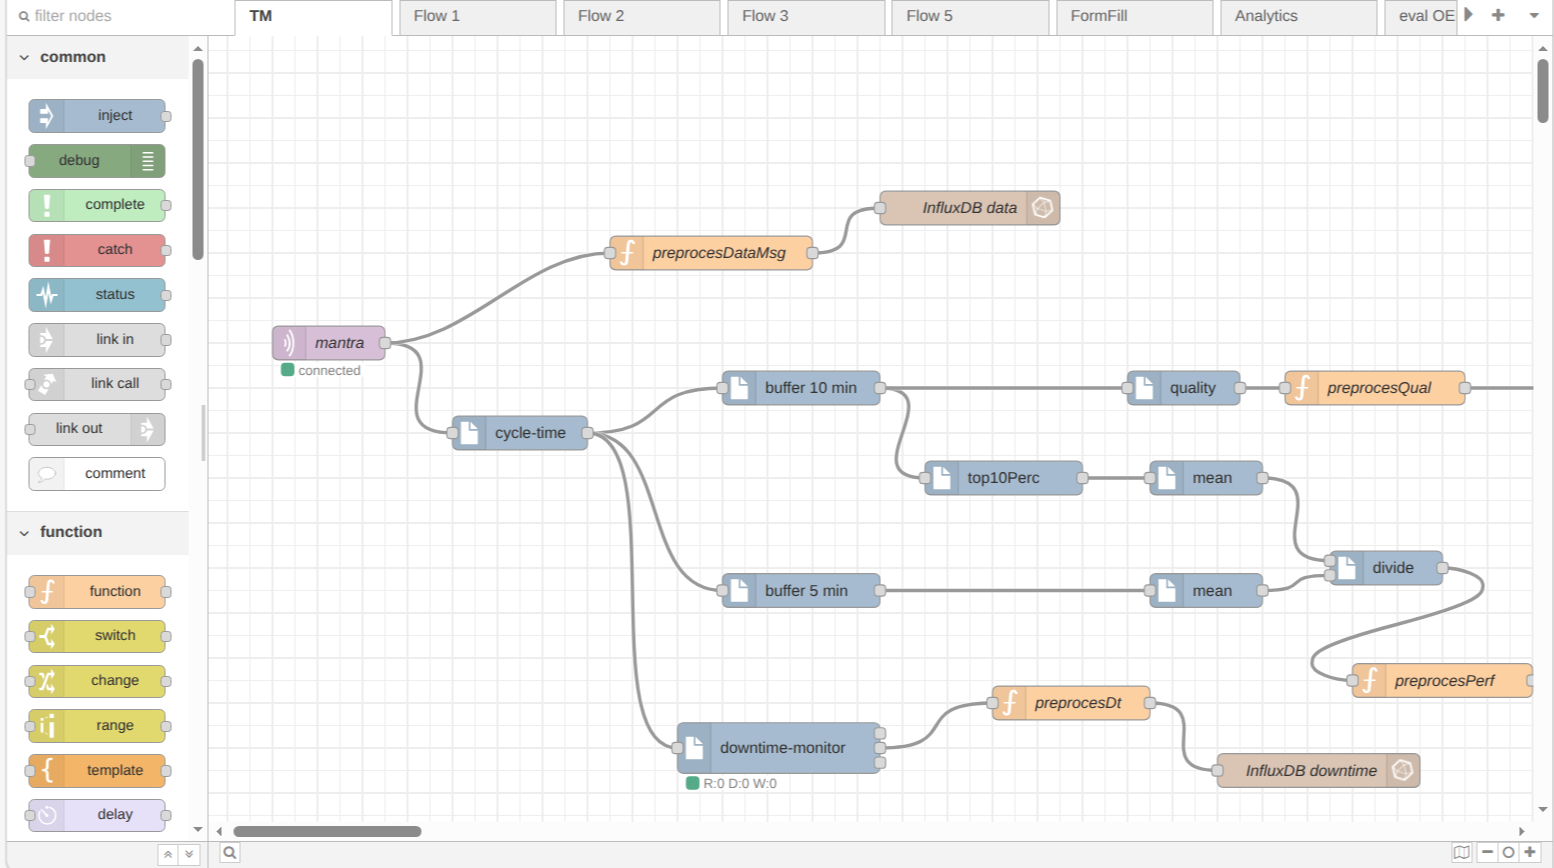Select the preprocesDataMsg function node
The image size is (1554, 868).
pos(711,253)
